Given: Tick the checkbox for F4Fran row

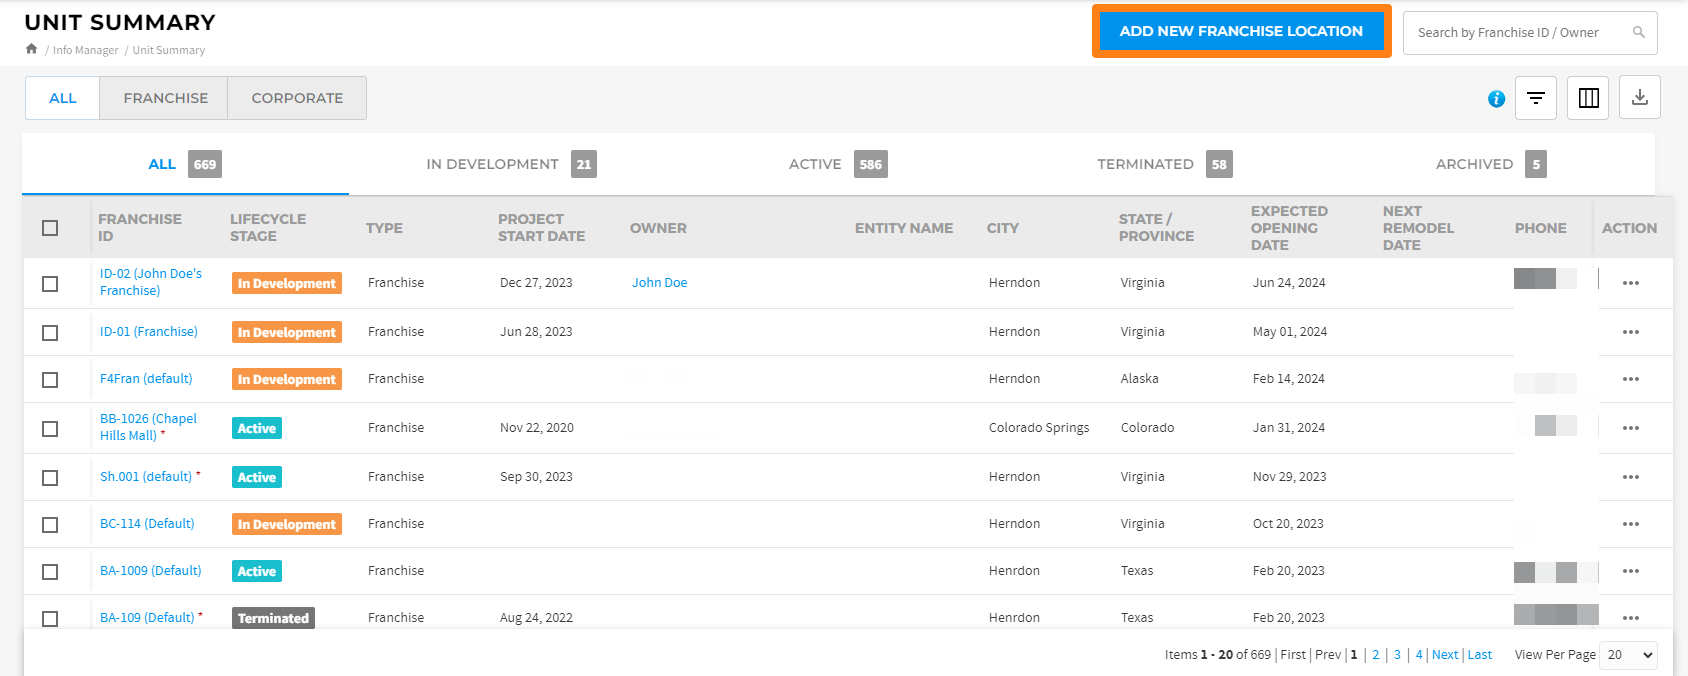Looking at the screenshot, I should pos(50,380).
